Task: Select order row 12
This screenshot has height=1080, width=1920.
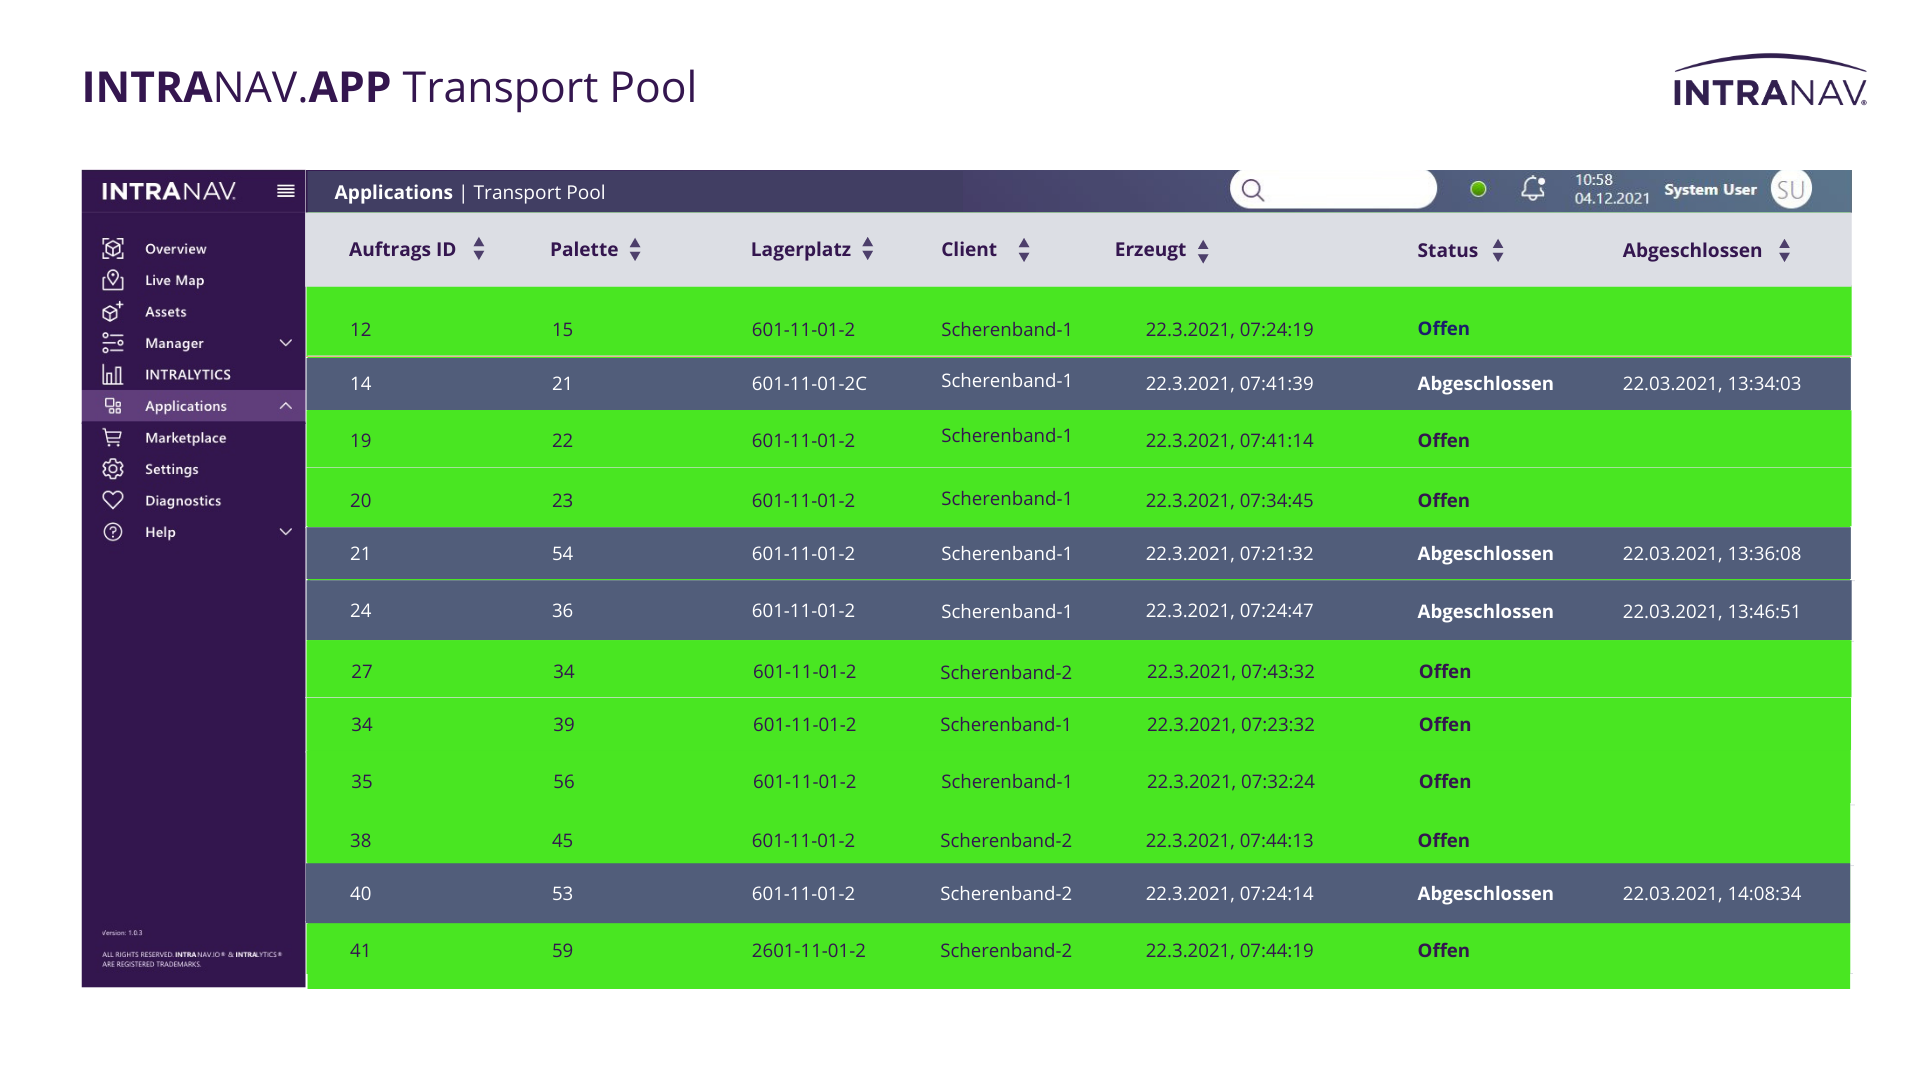Action: click(1078, 322)
